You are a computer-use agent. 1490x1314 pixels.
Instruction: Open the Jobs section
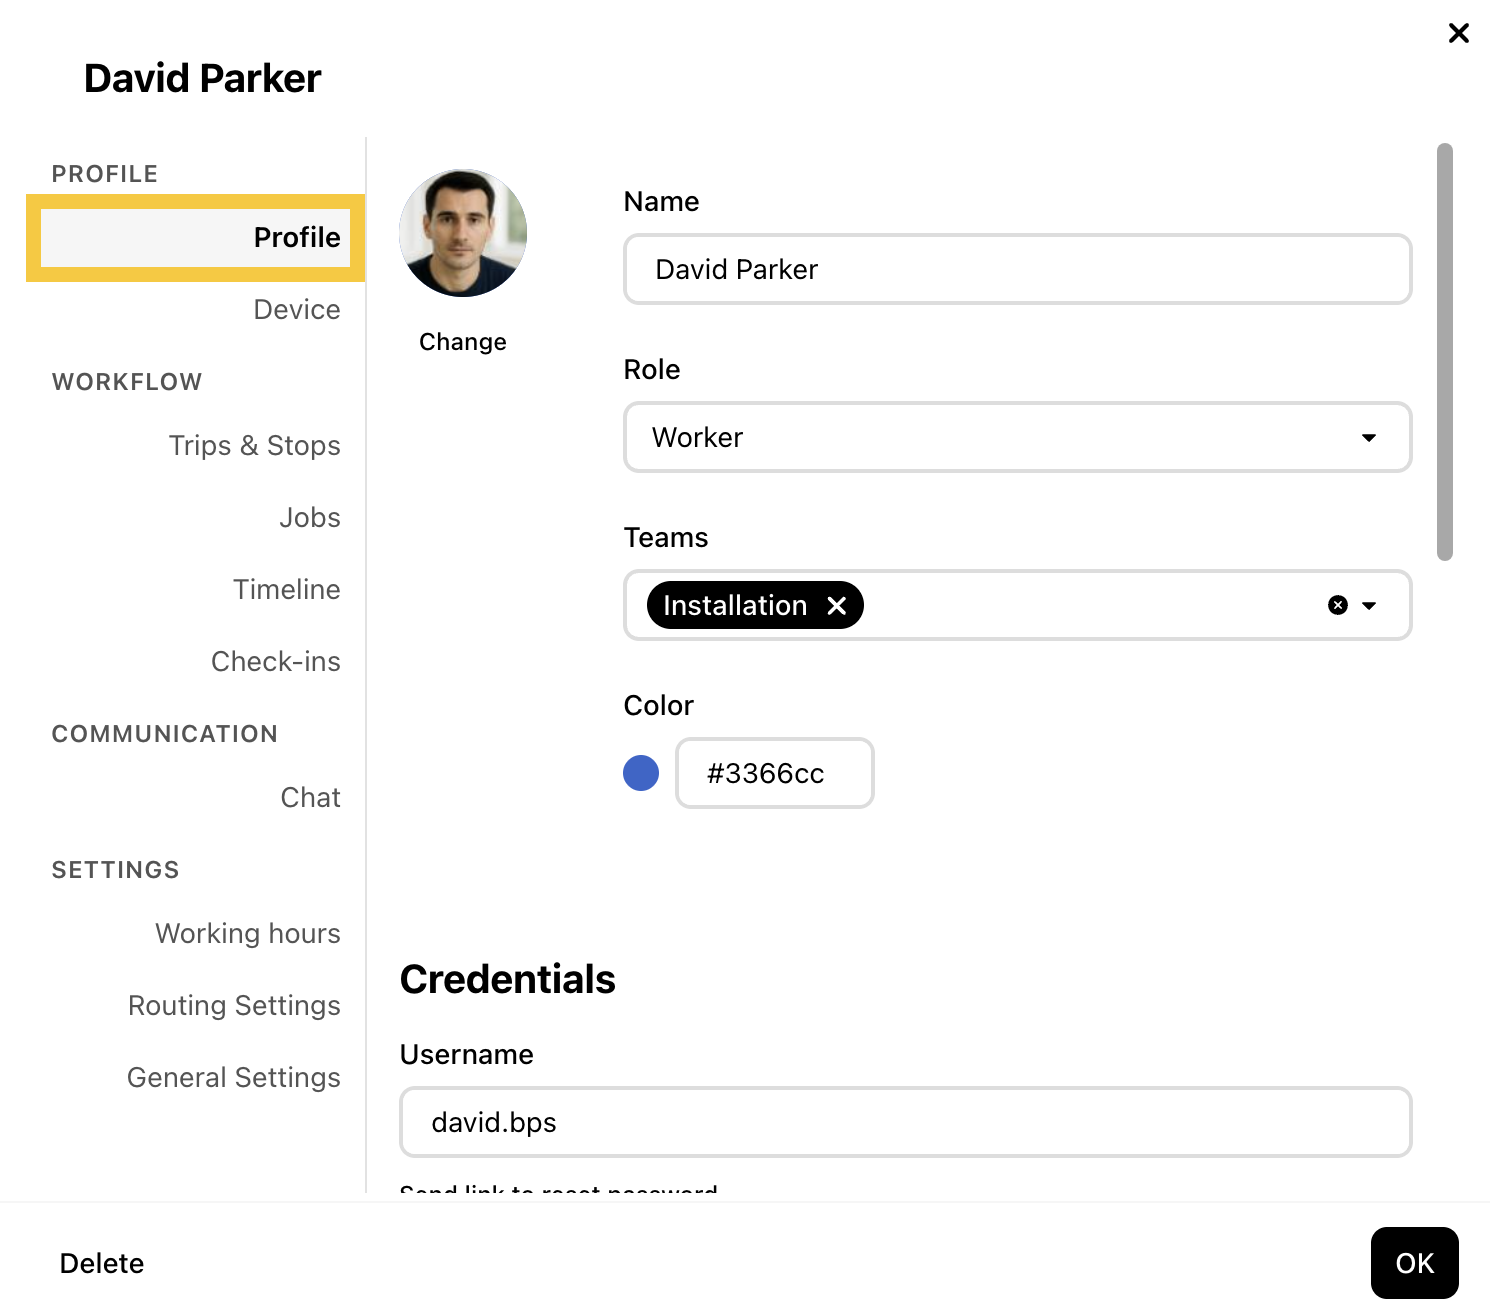(x=309, y=518)
